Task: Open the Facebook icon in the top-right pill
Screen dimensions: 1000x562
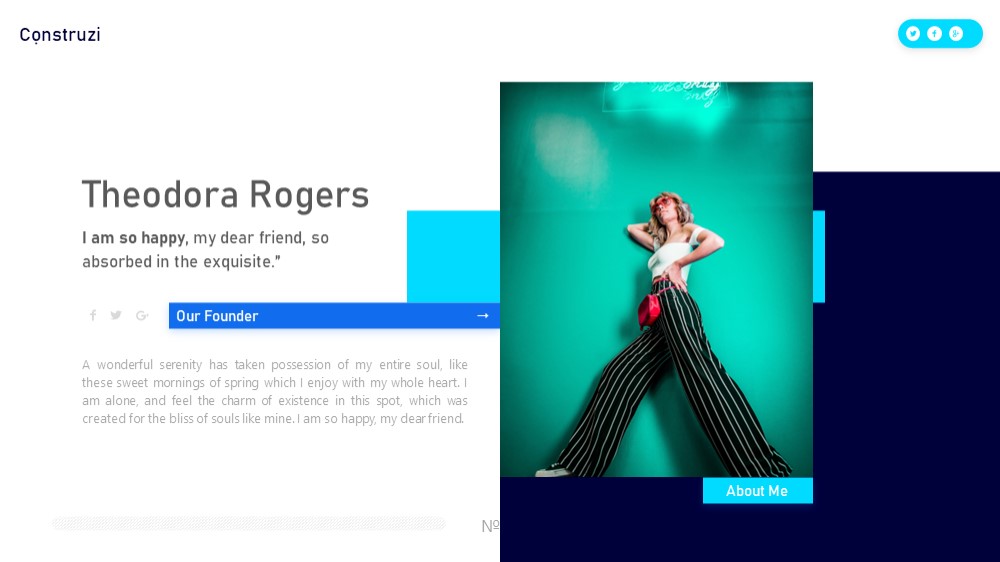Action: pos(934,34)
